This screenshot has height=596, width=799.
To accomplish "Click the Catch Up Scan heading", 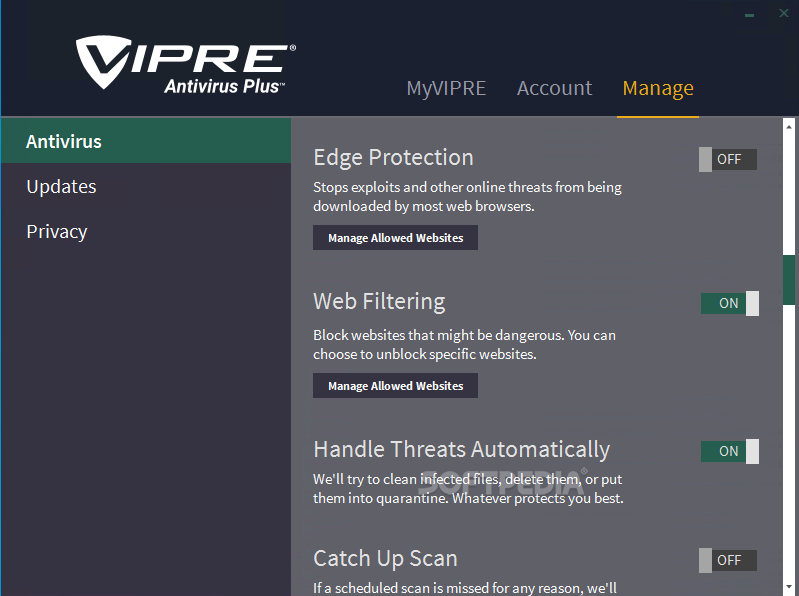I will (x=385, y=559).
